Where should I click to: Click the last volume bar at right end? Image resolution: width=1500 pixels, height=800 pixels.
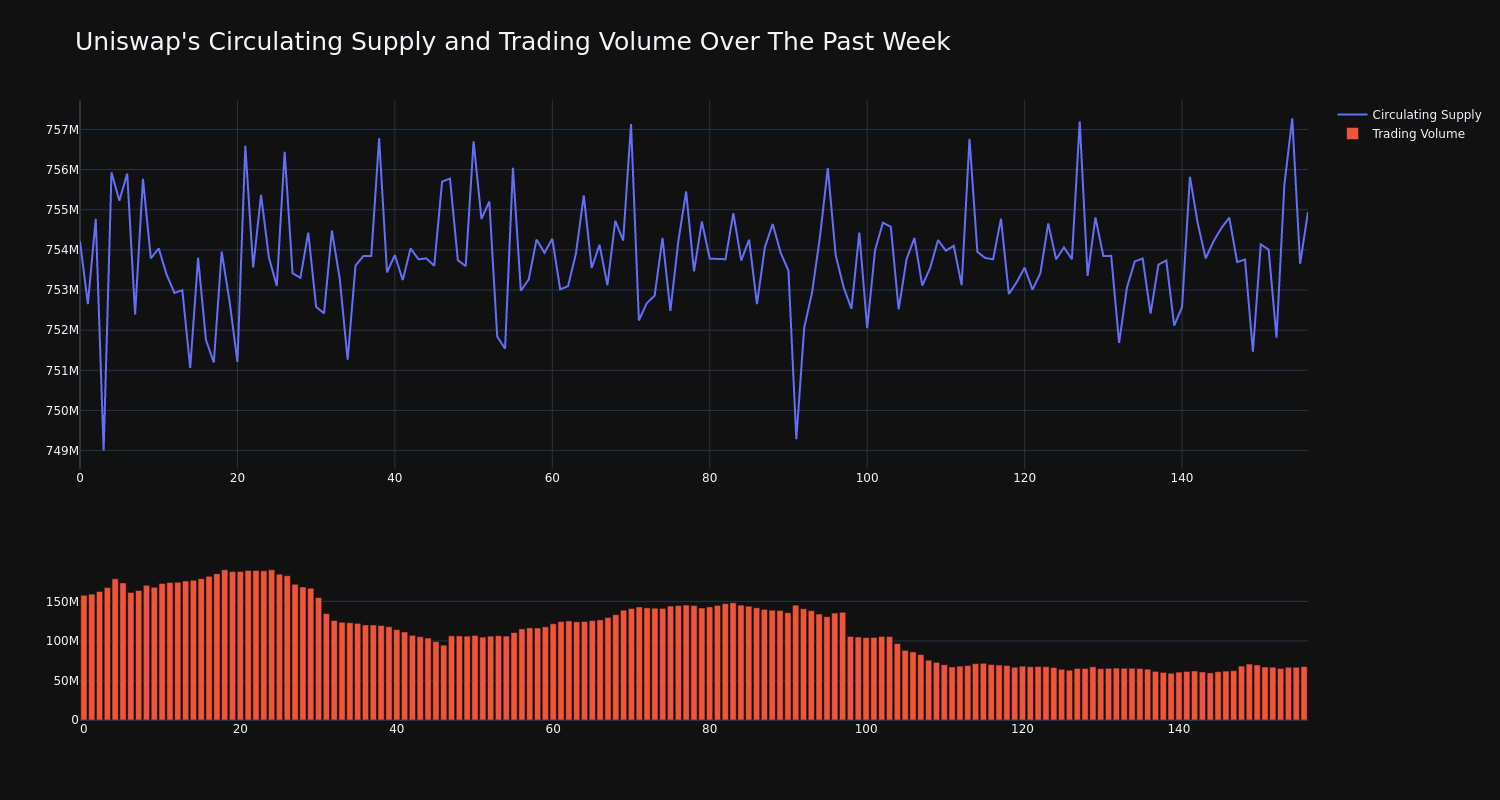coord(1304,693)
